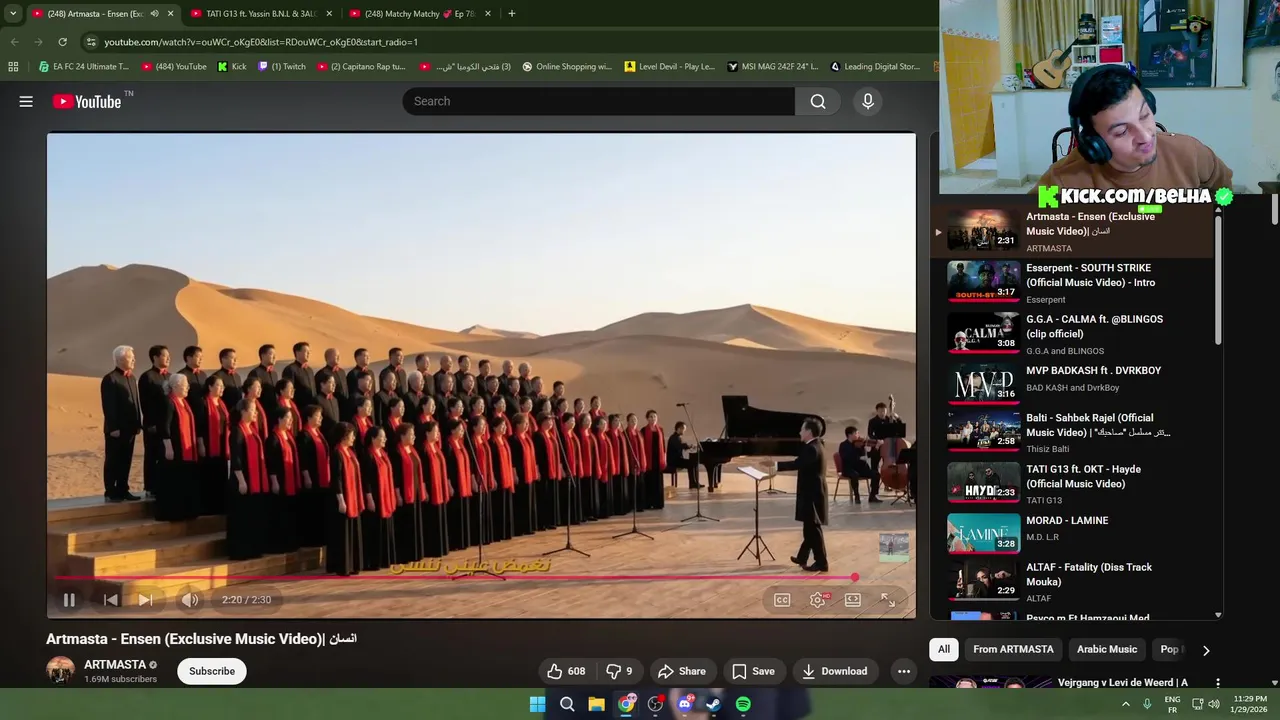Switch to TATI G13 ft. Yassin tab
1280x720 pixels.
tap(260, 14)
